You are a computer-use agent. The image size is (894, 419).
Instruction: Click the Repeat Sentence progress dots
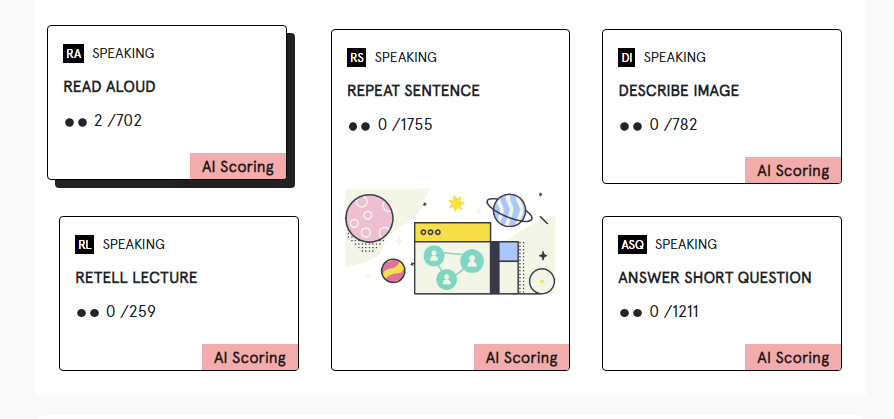click(360, 126)
